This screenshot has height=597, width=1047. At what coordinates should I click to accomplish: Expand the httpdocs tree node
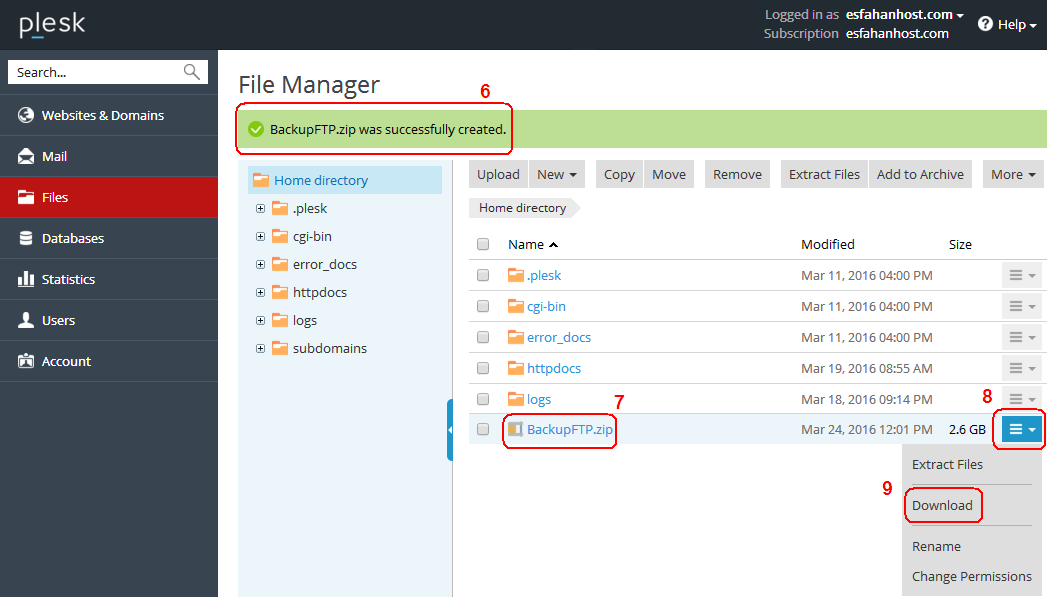(x=260, y=292)
